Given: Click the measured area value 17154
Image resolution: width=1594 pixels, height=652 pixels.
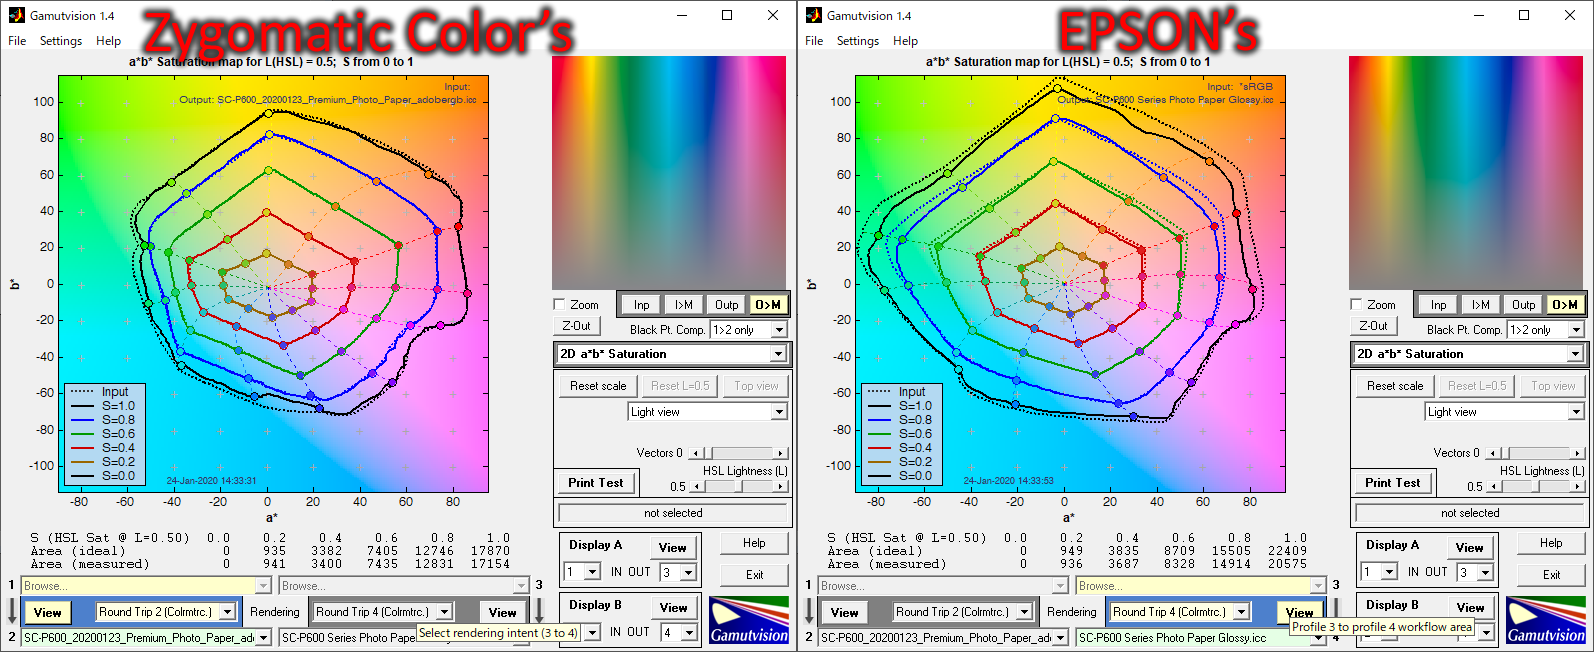Looking at the screenshot, I should pyautogui.click(x=490, y=564).
